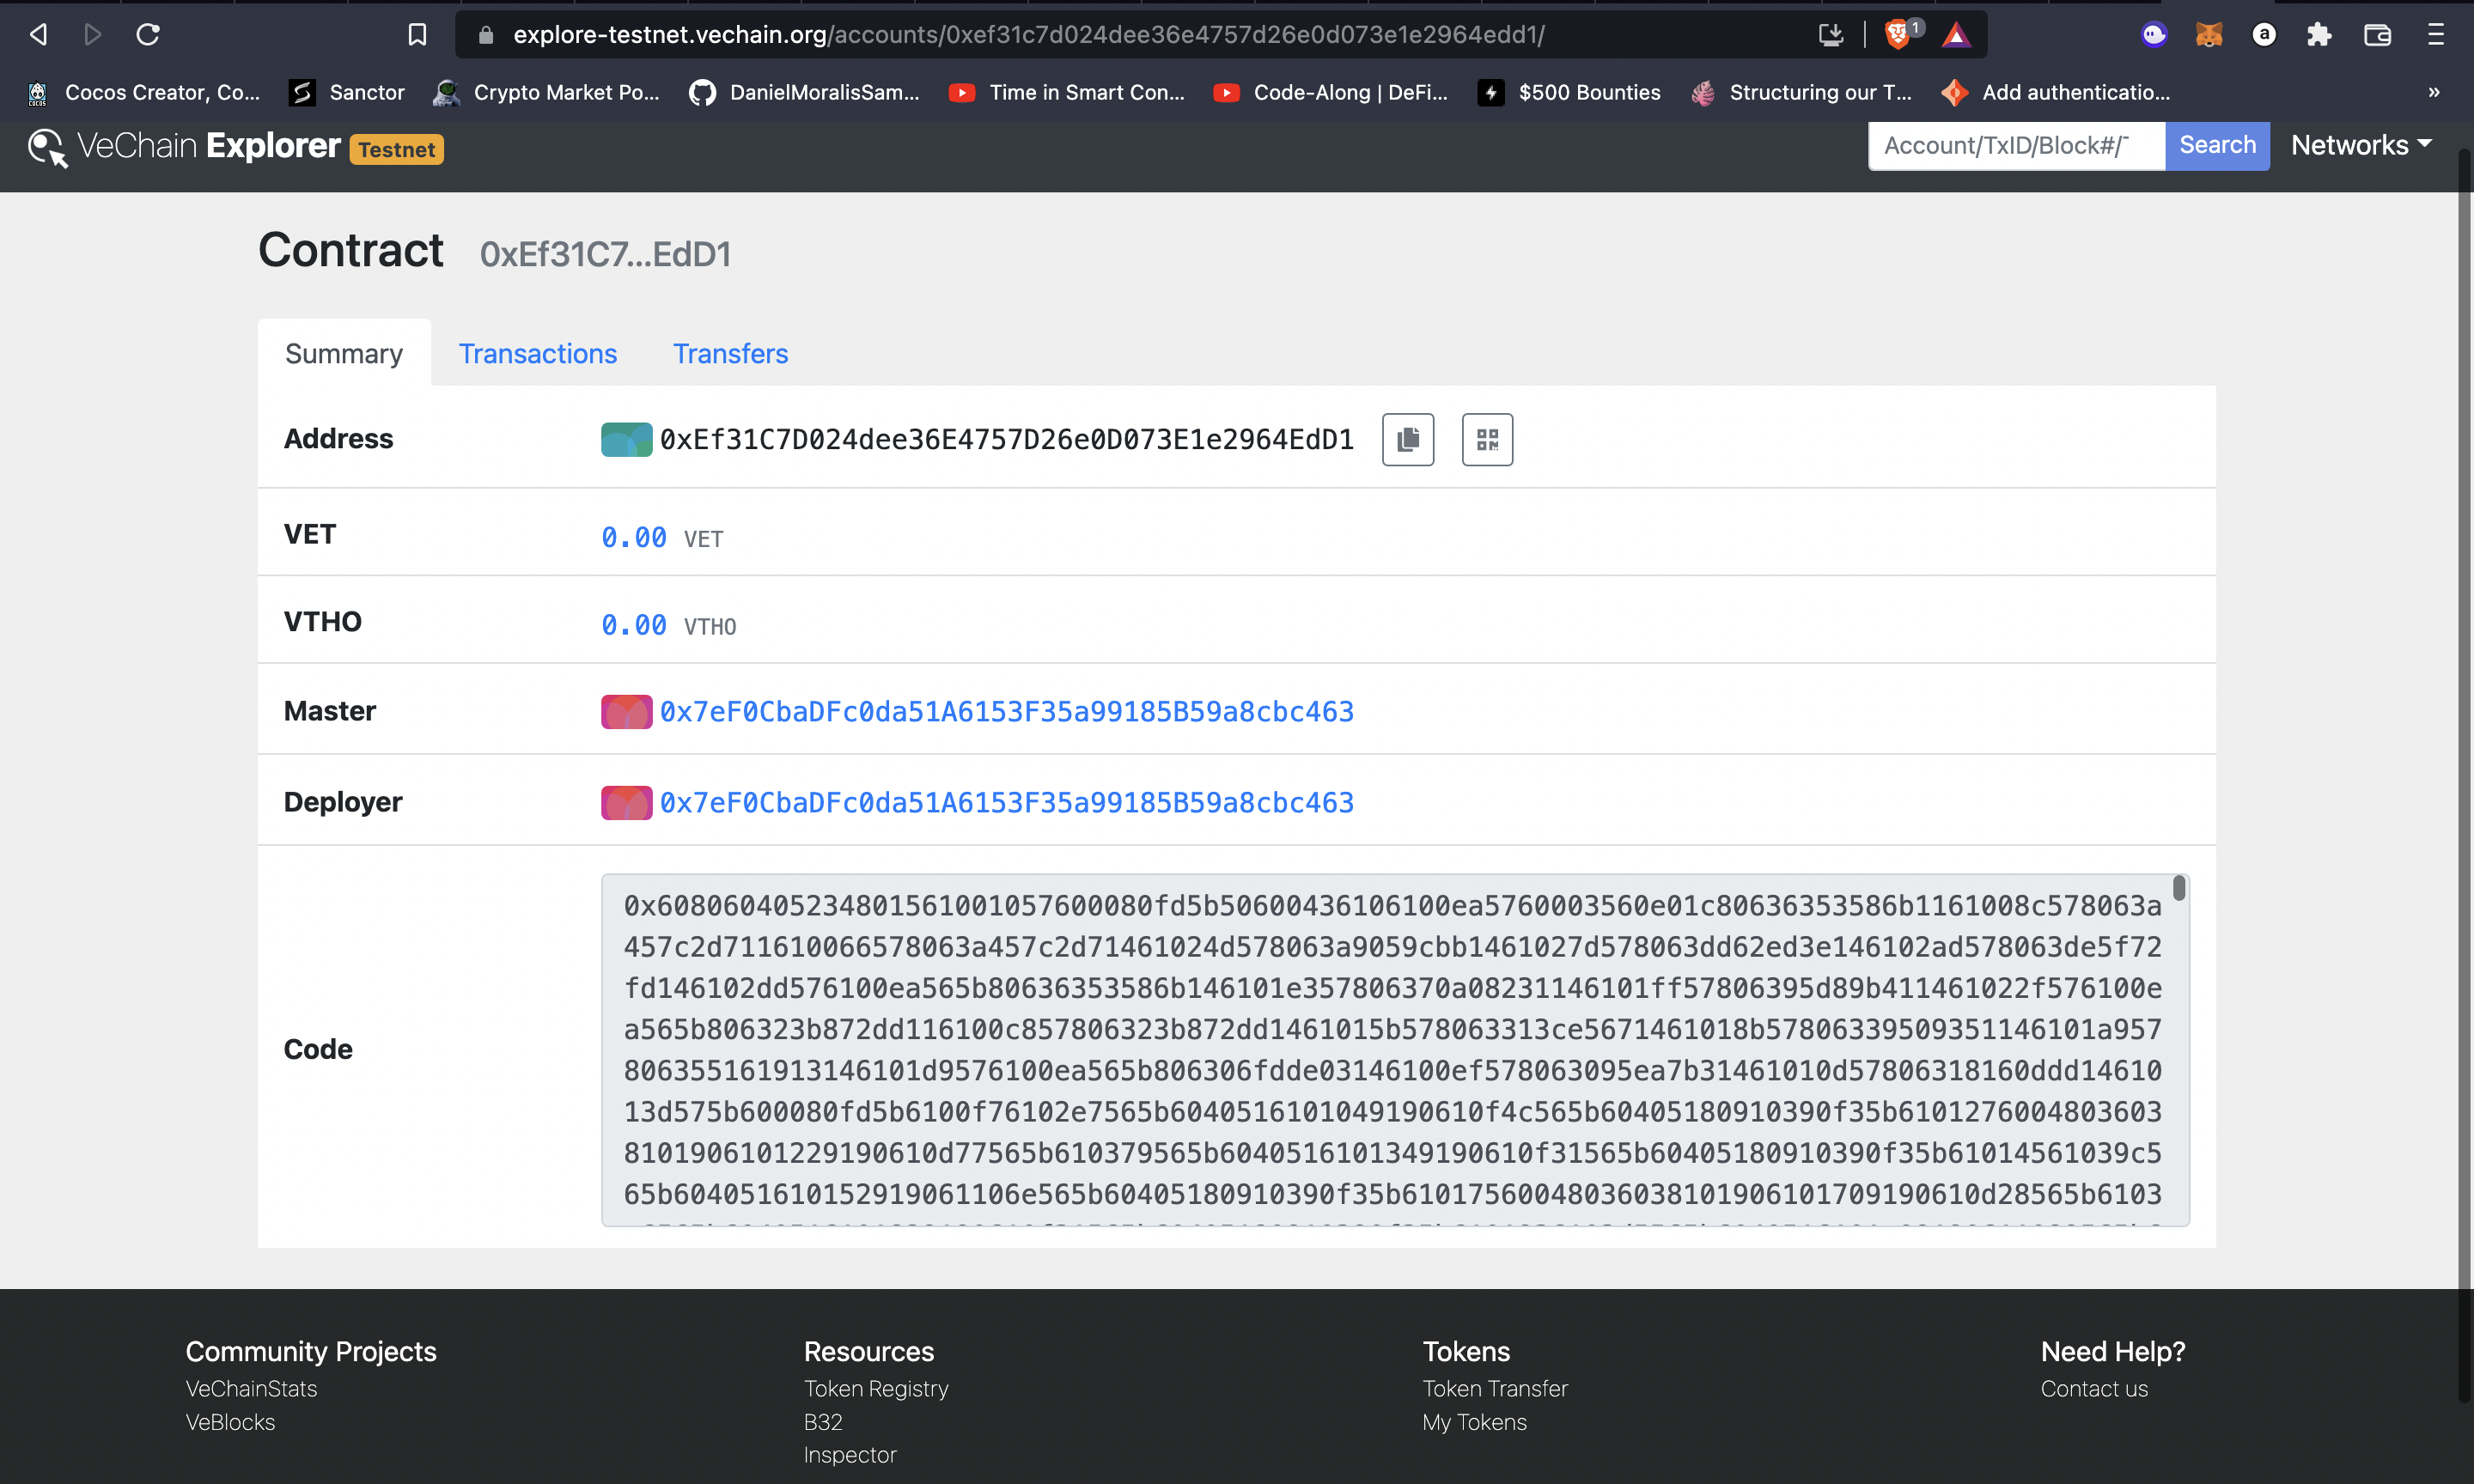The height and width of the screenshot is (1484, 2474).
Task: Focus the Account/TxID/Block search field
Action: click(2015, 146)
